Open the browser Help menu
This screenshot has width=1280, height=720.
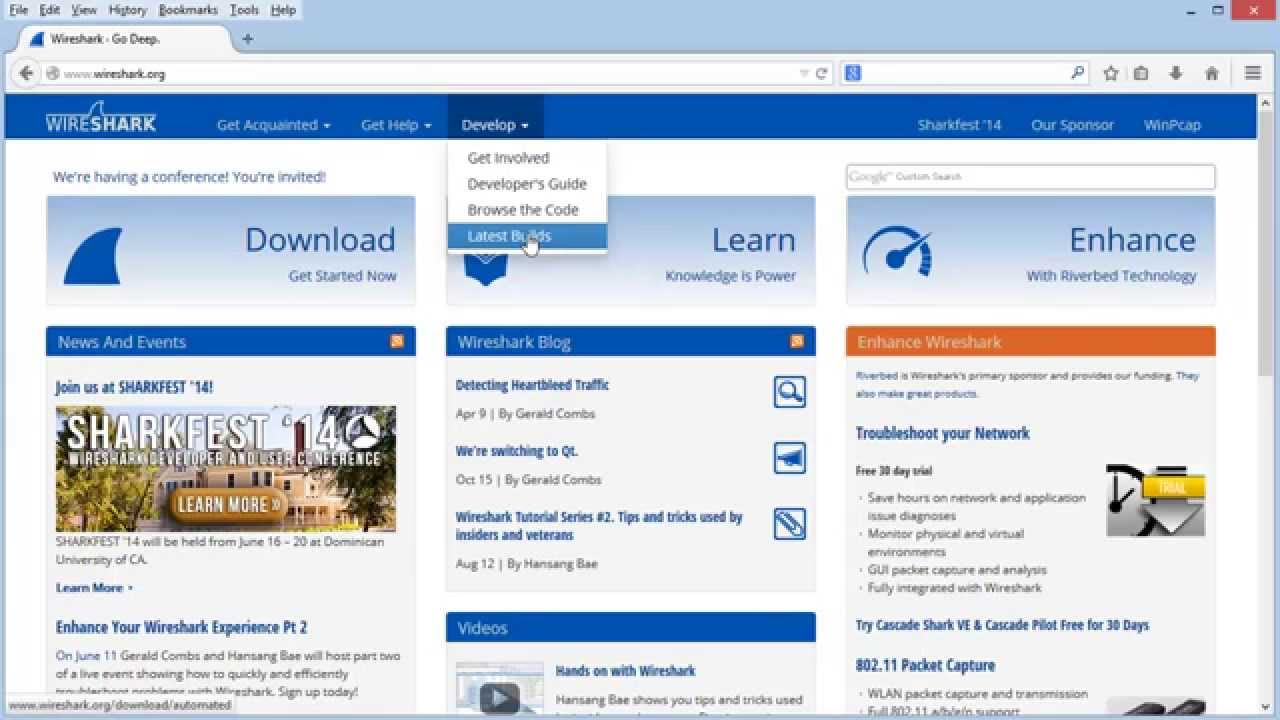click(x=283, y=10)
